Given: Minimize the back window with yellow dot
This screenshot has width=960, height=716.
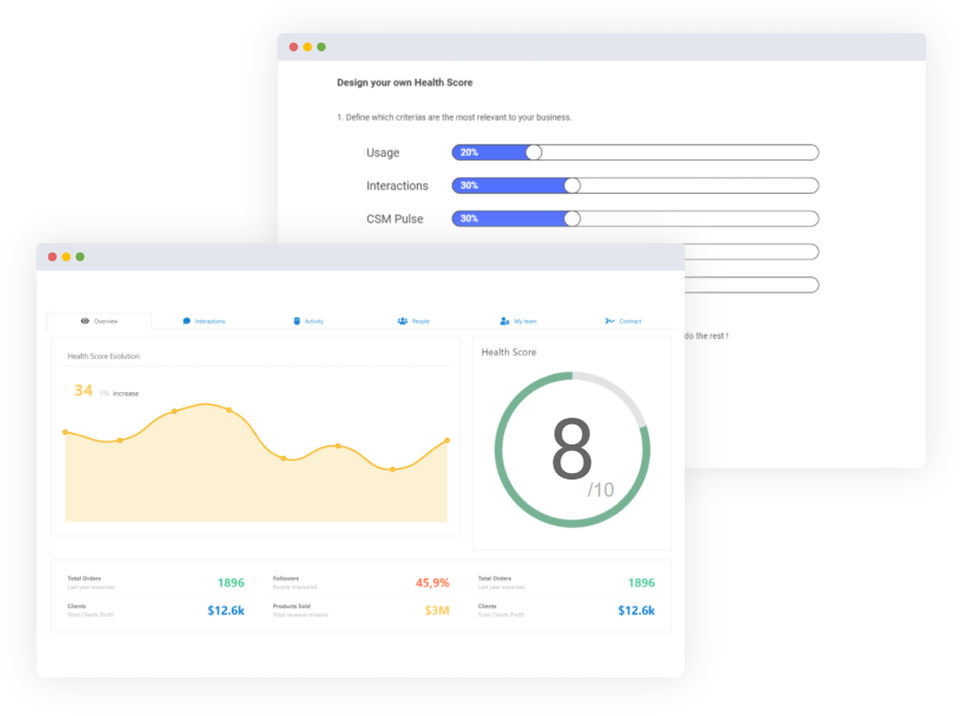Looking at the screenshot, I should tap(307, 47).
